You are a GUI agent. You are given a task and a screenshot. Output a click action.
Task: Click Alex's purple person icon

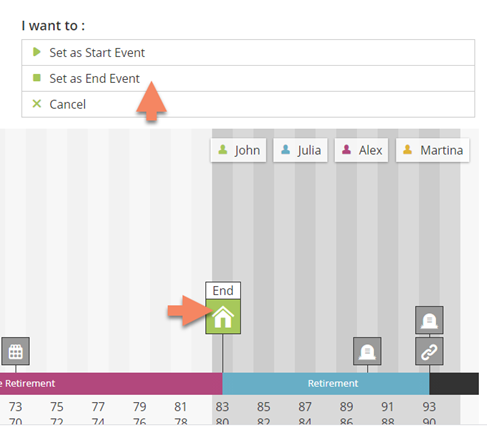pos(347,150)
